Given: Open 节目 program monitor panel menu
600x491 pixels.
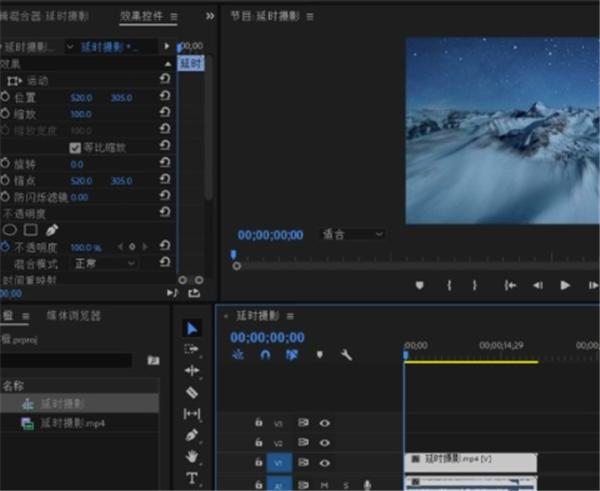Looking at the screenshot, I should [310, 16].
